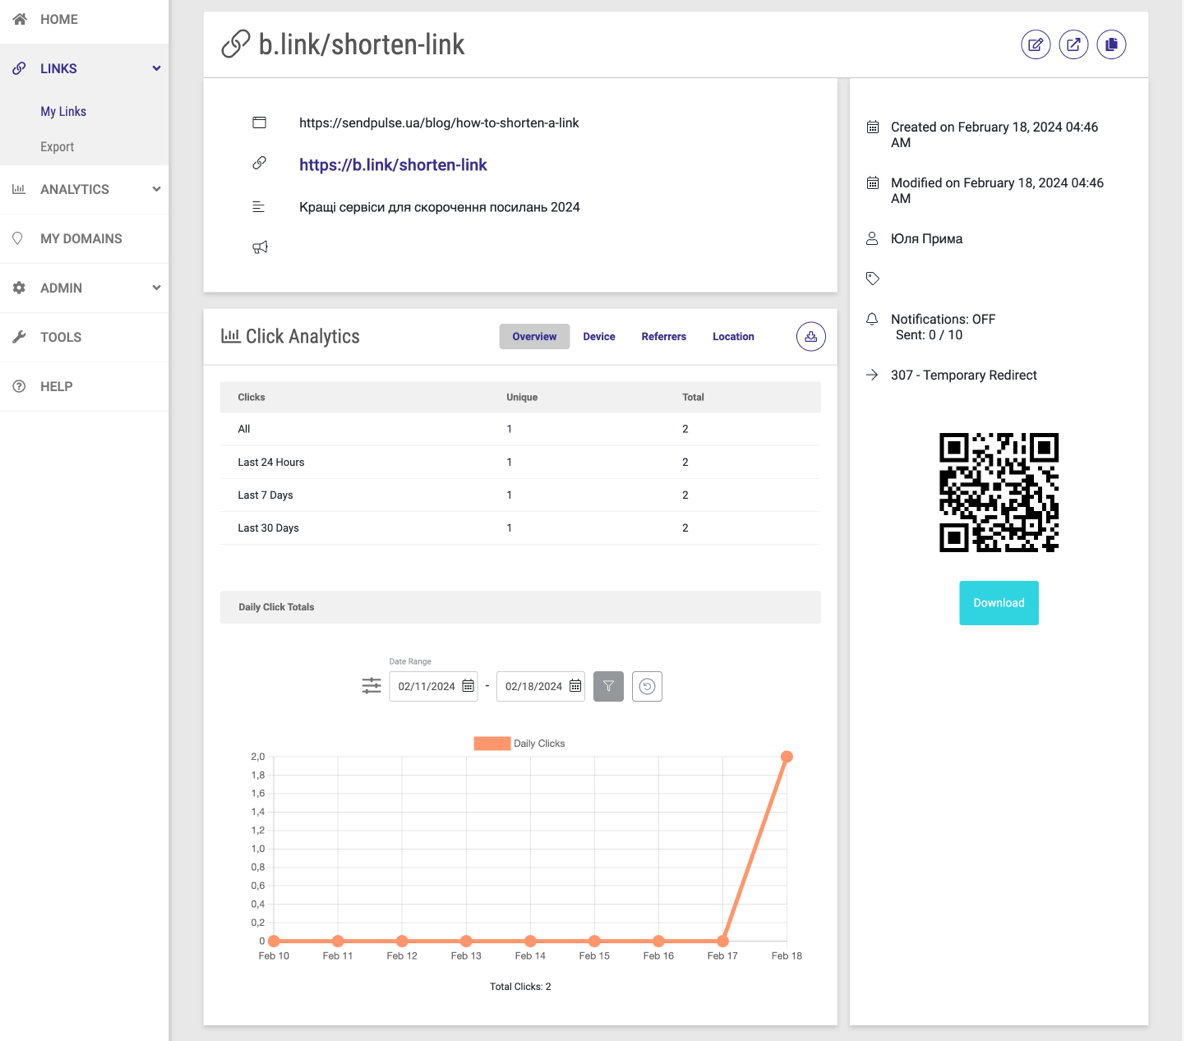Toggle the Daily Clicks legend swatch
The height and width of the screenshot is (1041, 1200).
pos(492,743)
